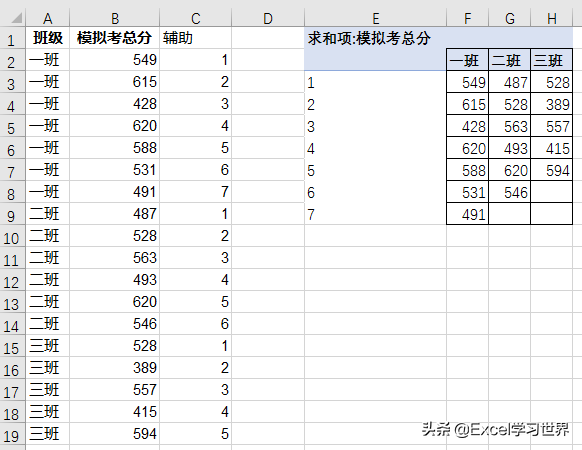Select cell B2 with score 549
582x450 pixels.
[114, 60]
